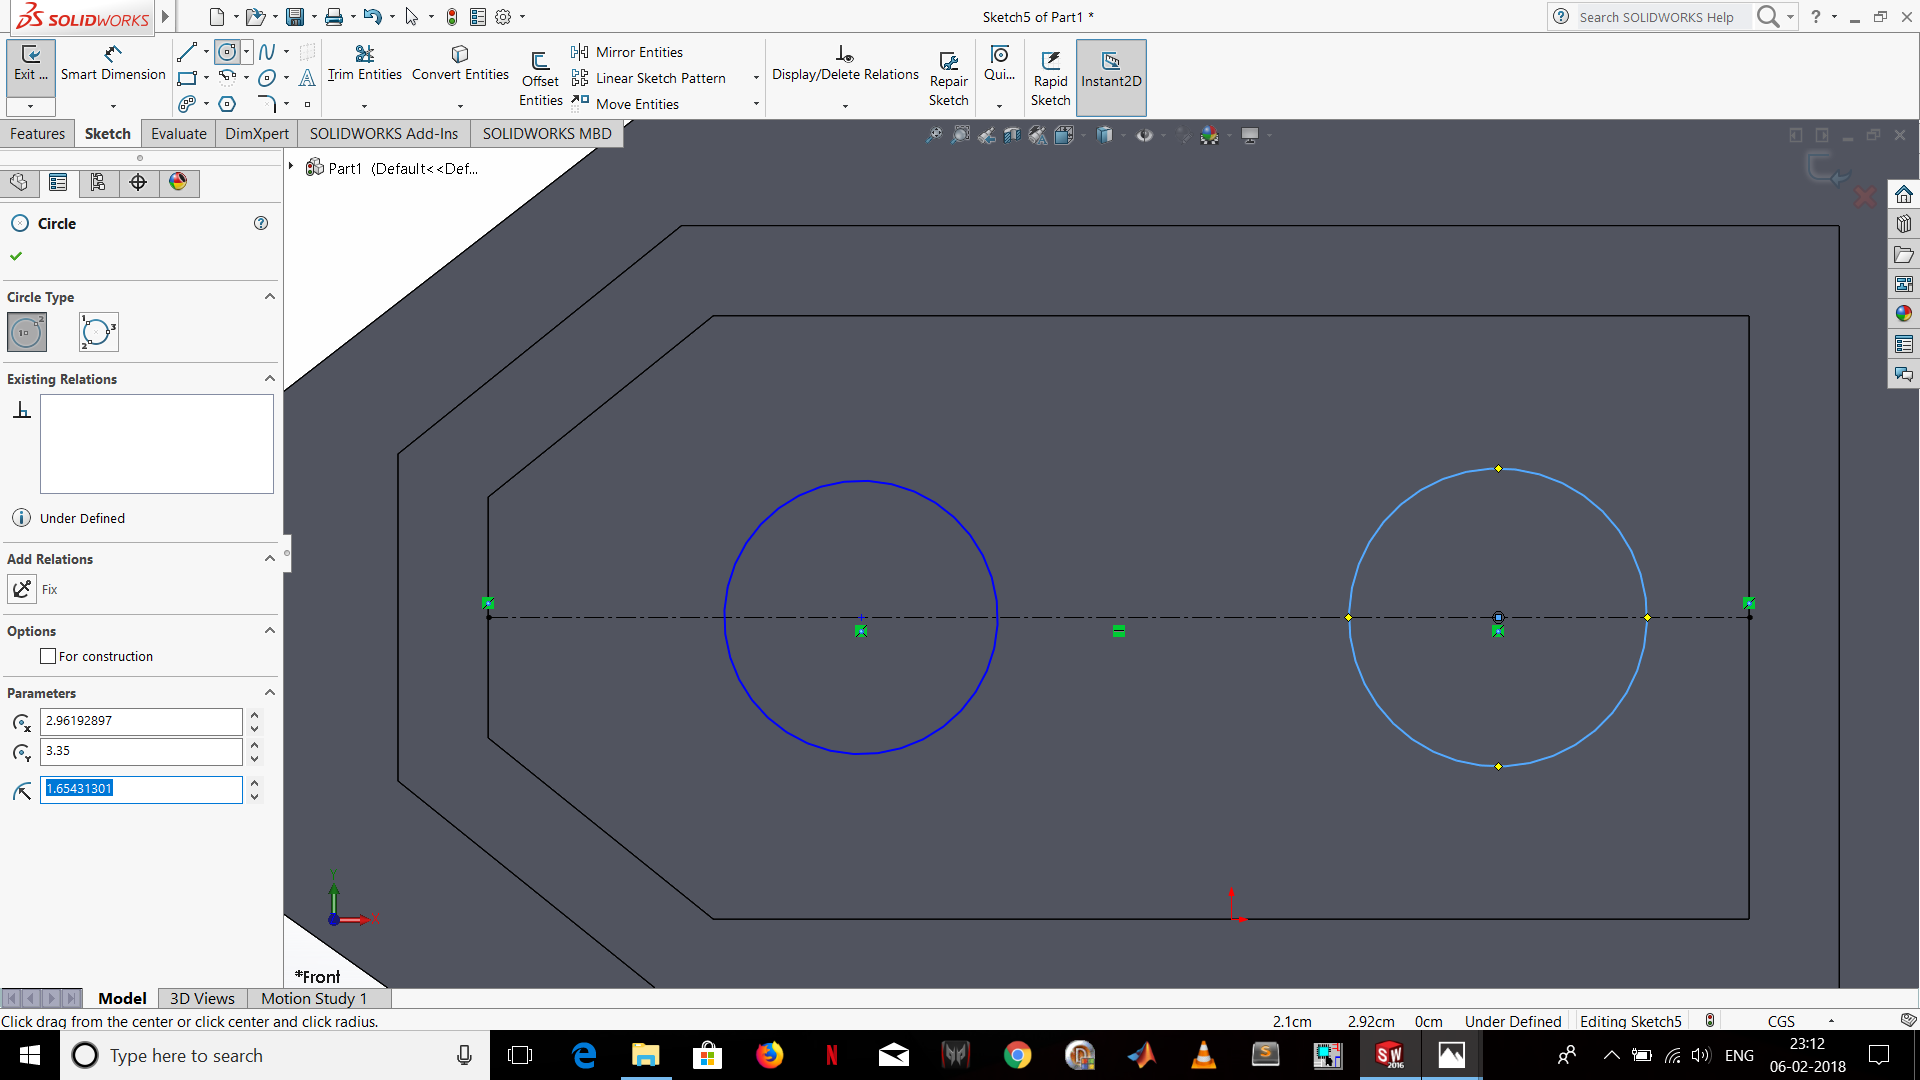The height and width of the screenshot is (1080, 1920).
Task: Select Perimeter Circle type
Action: click(x=98, y=332)
